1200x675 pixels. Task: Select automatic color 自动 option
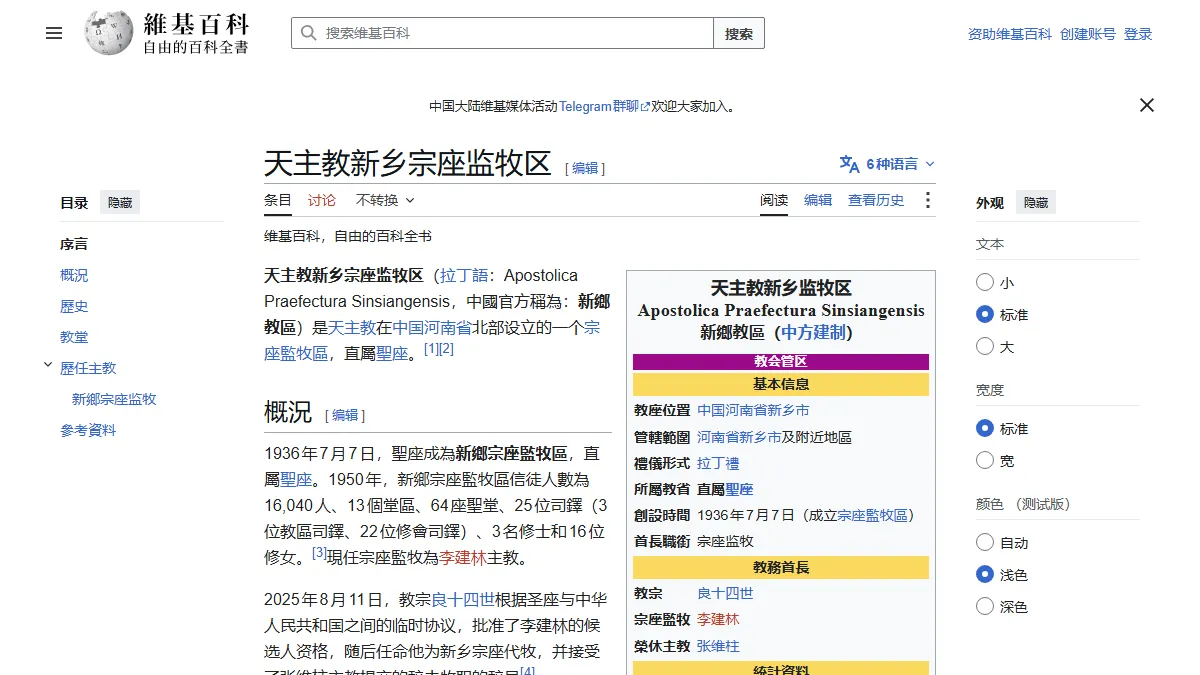point(985,542)
